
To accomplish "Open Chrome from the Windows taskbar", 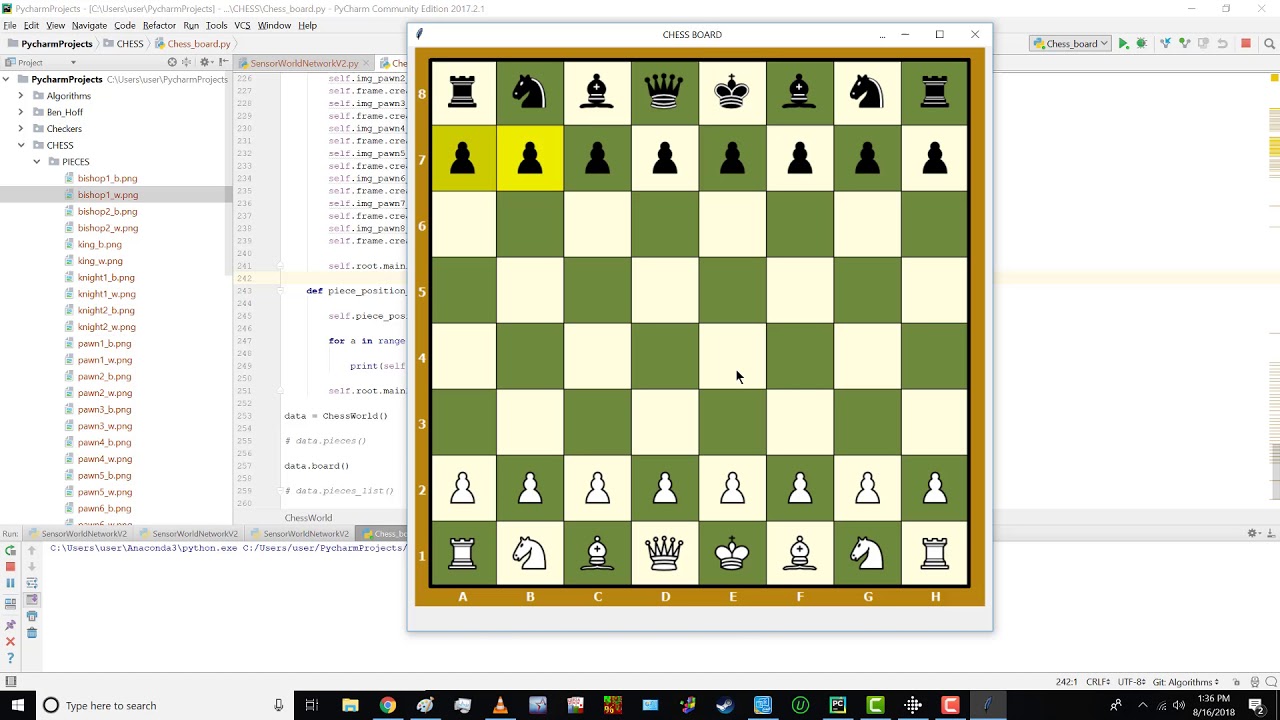I will 387,705.
